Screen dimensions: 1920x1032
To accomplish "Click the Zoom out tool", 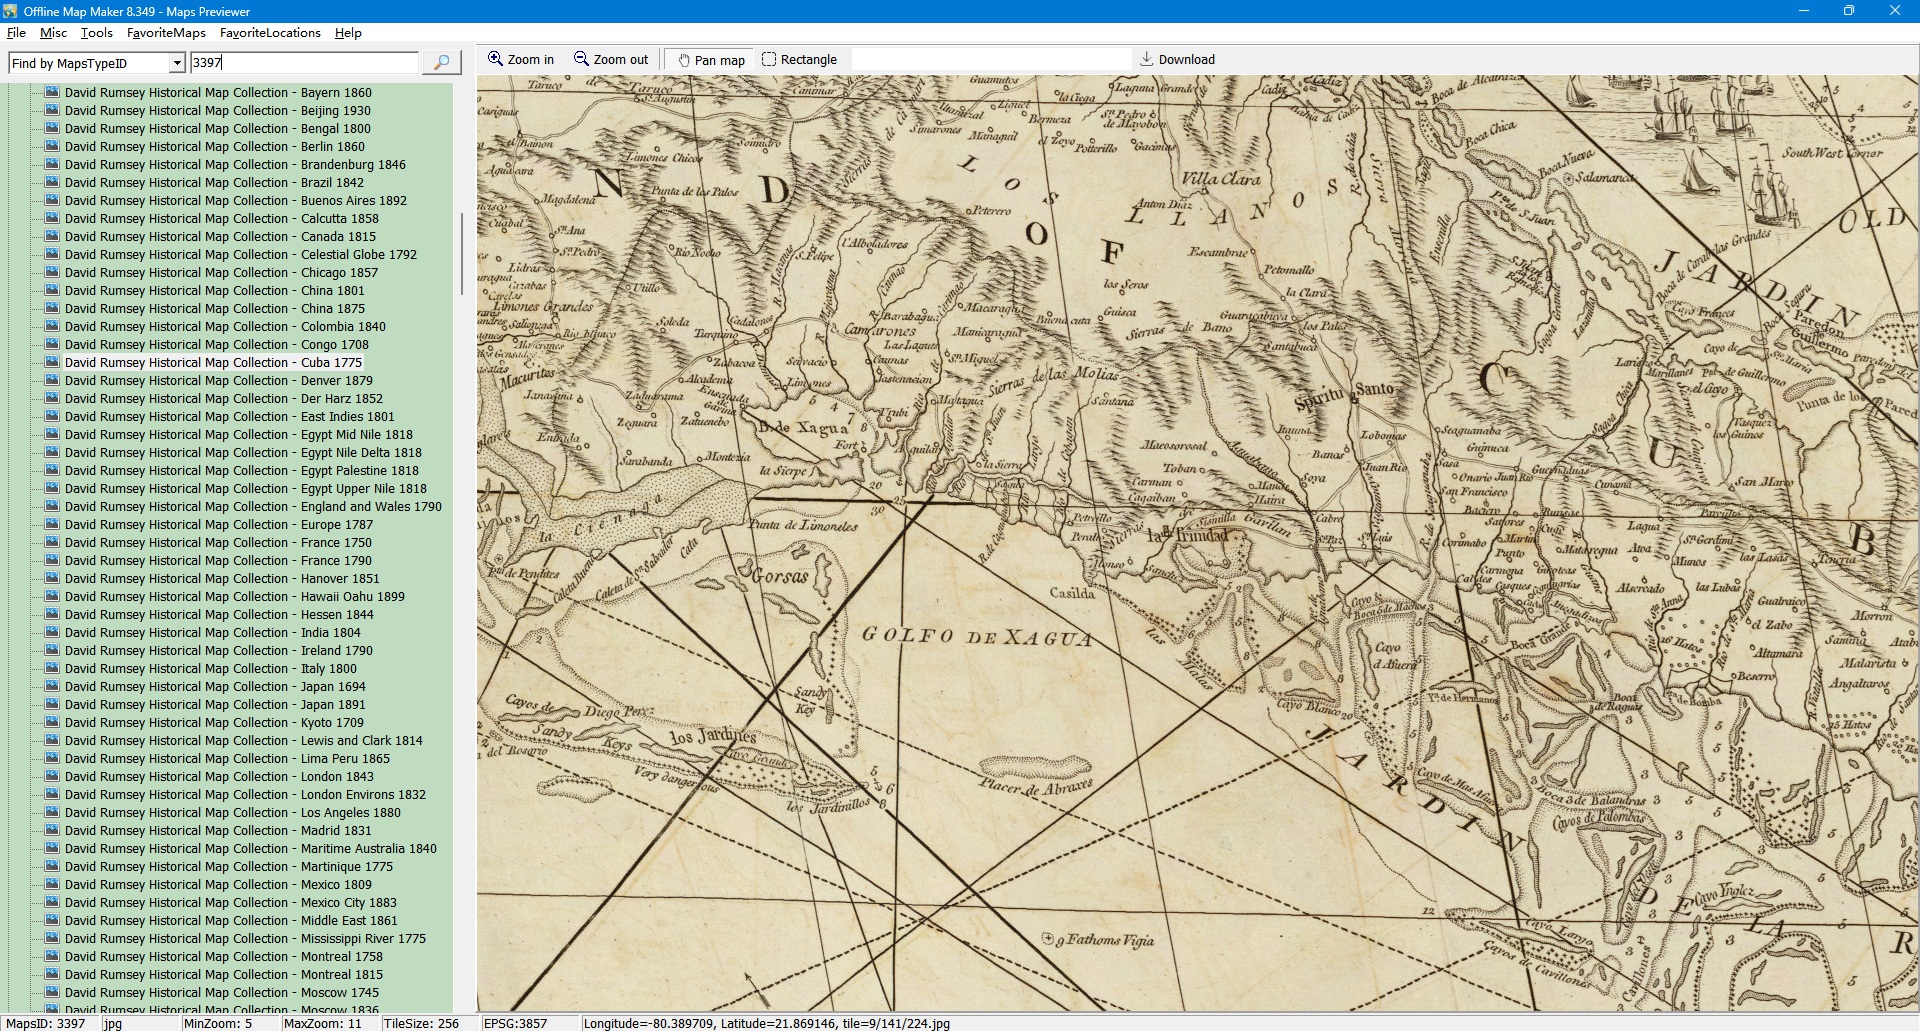I will tap(610, 60).
